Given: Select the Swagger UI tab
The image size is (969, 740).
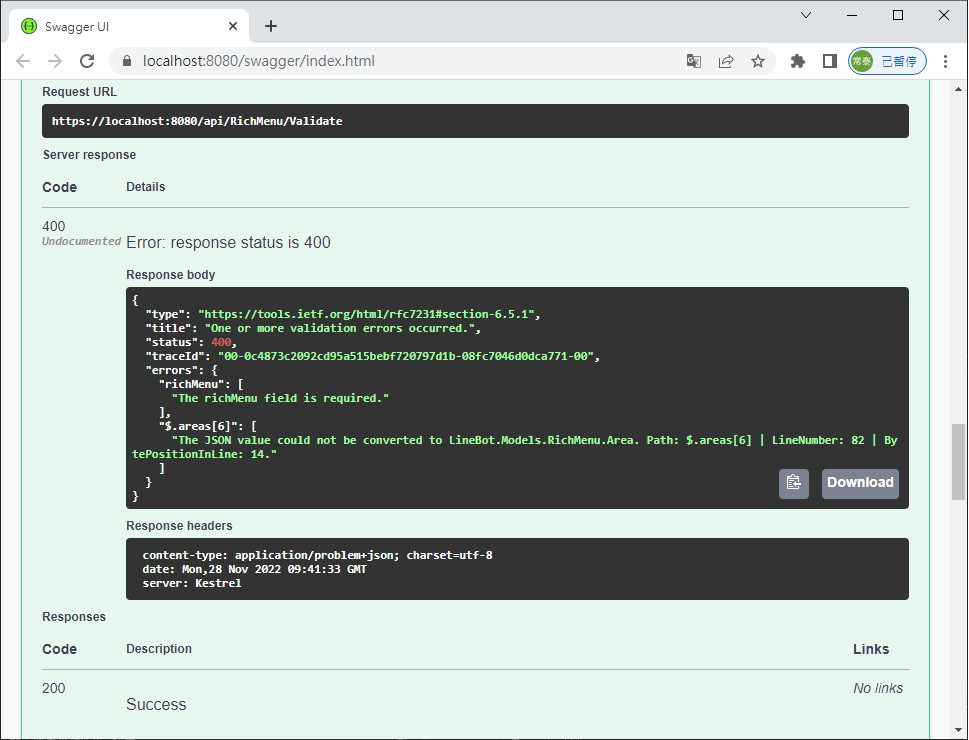Looking at the screenshot, I should click(x=129, y=27).
